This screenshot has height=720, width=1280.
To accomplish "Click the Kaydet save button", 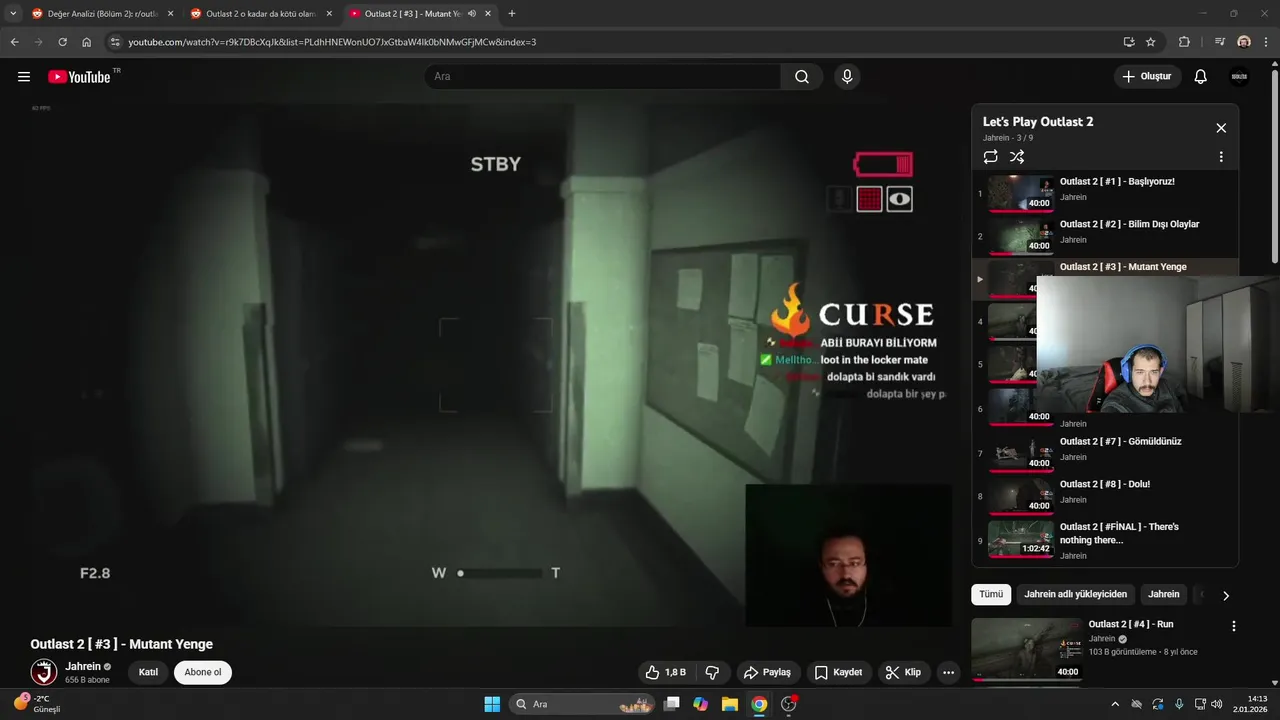I will pyautogui.click(x=838, y=672).
